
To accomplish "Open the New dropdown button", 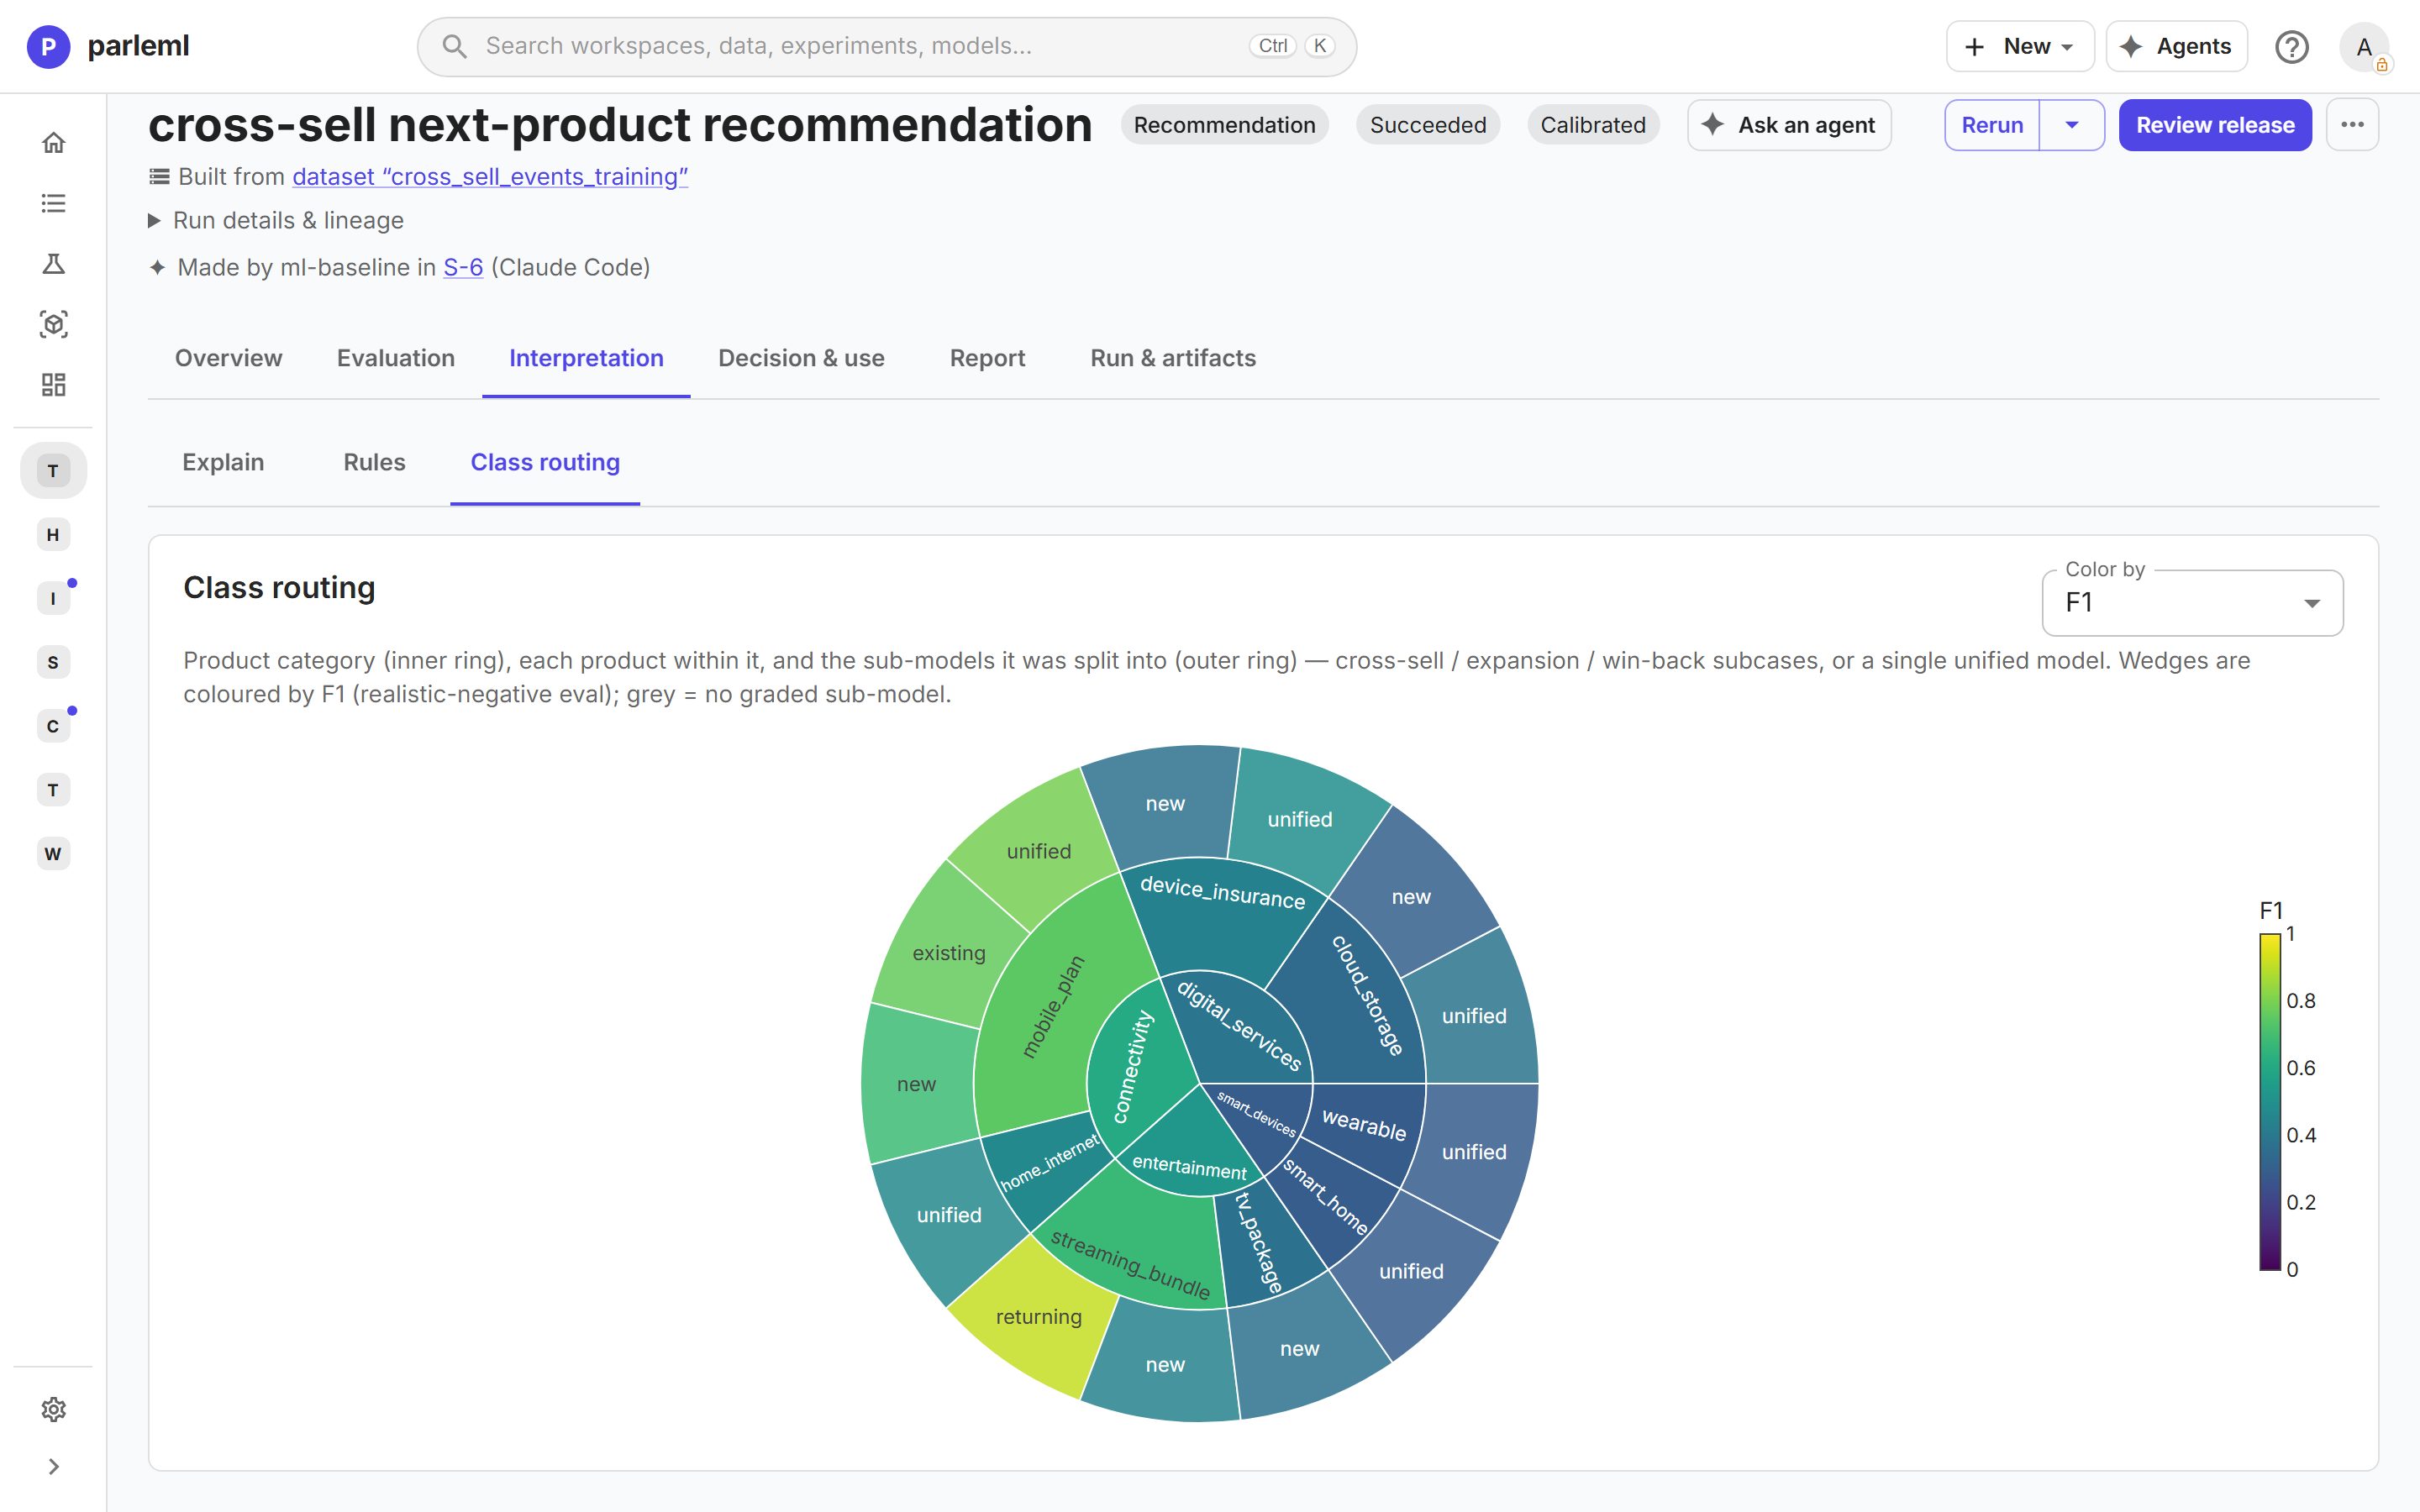I will point(2019,46).
